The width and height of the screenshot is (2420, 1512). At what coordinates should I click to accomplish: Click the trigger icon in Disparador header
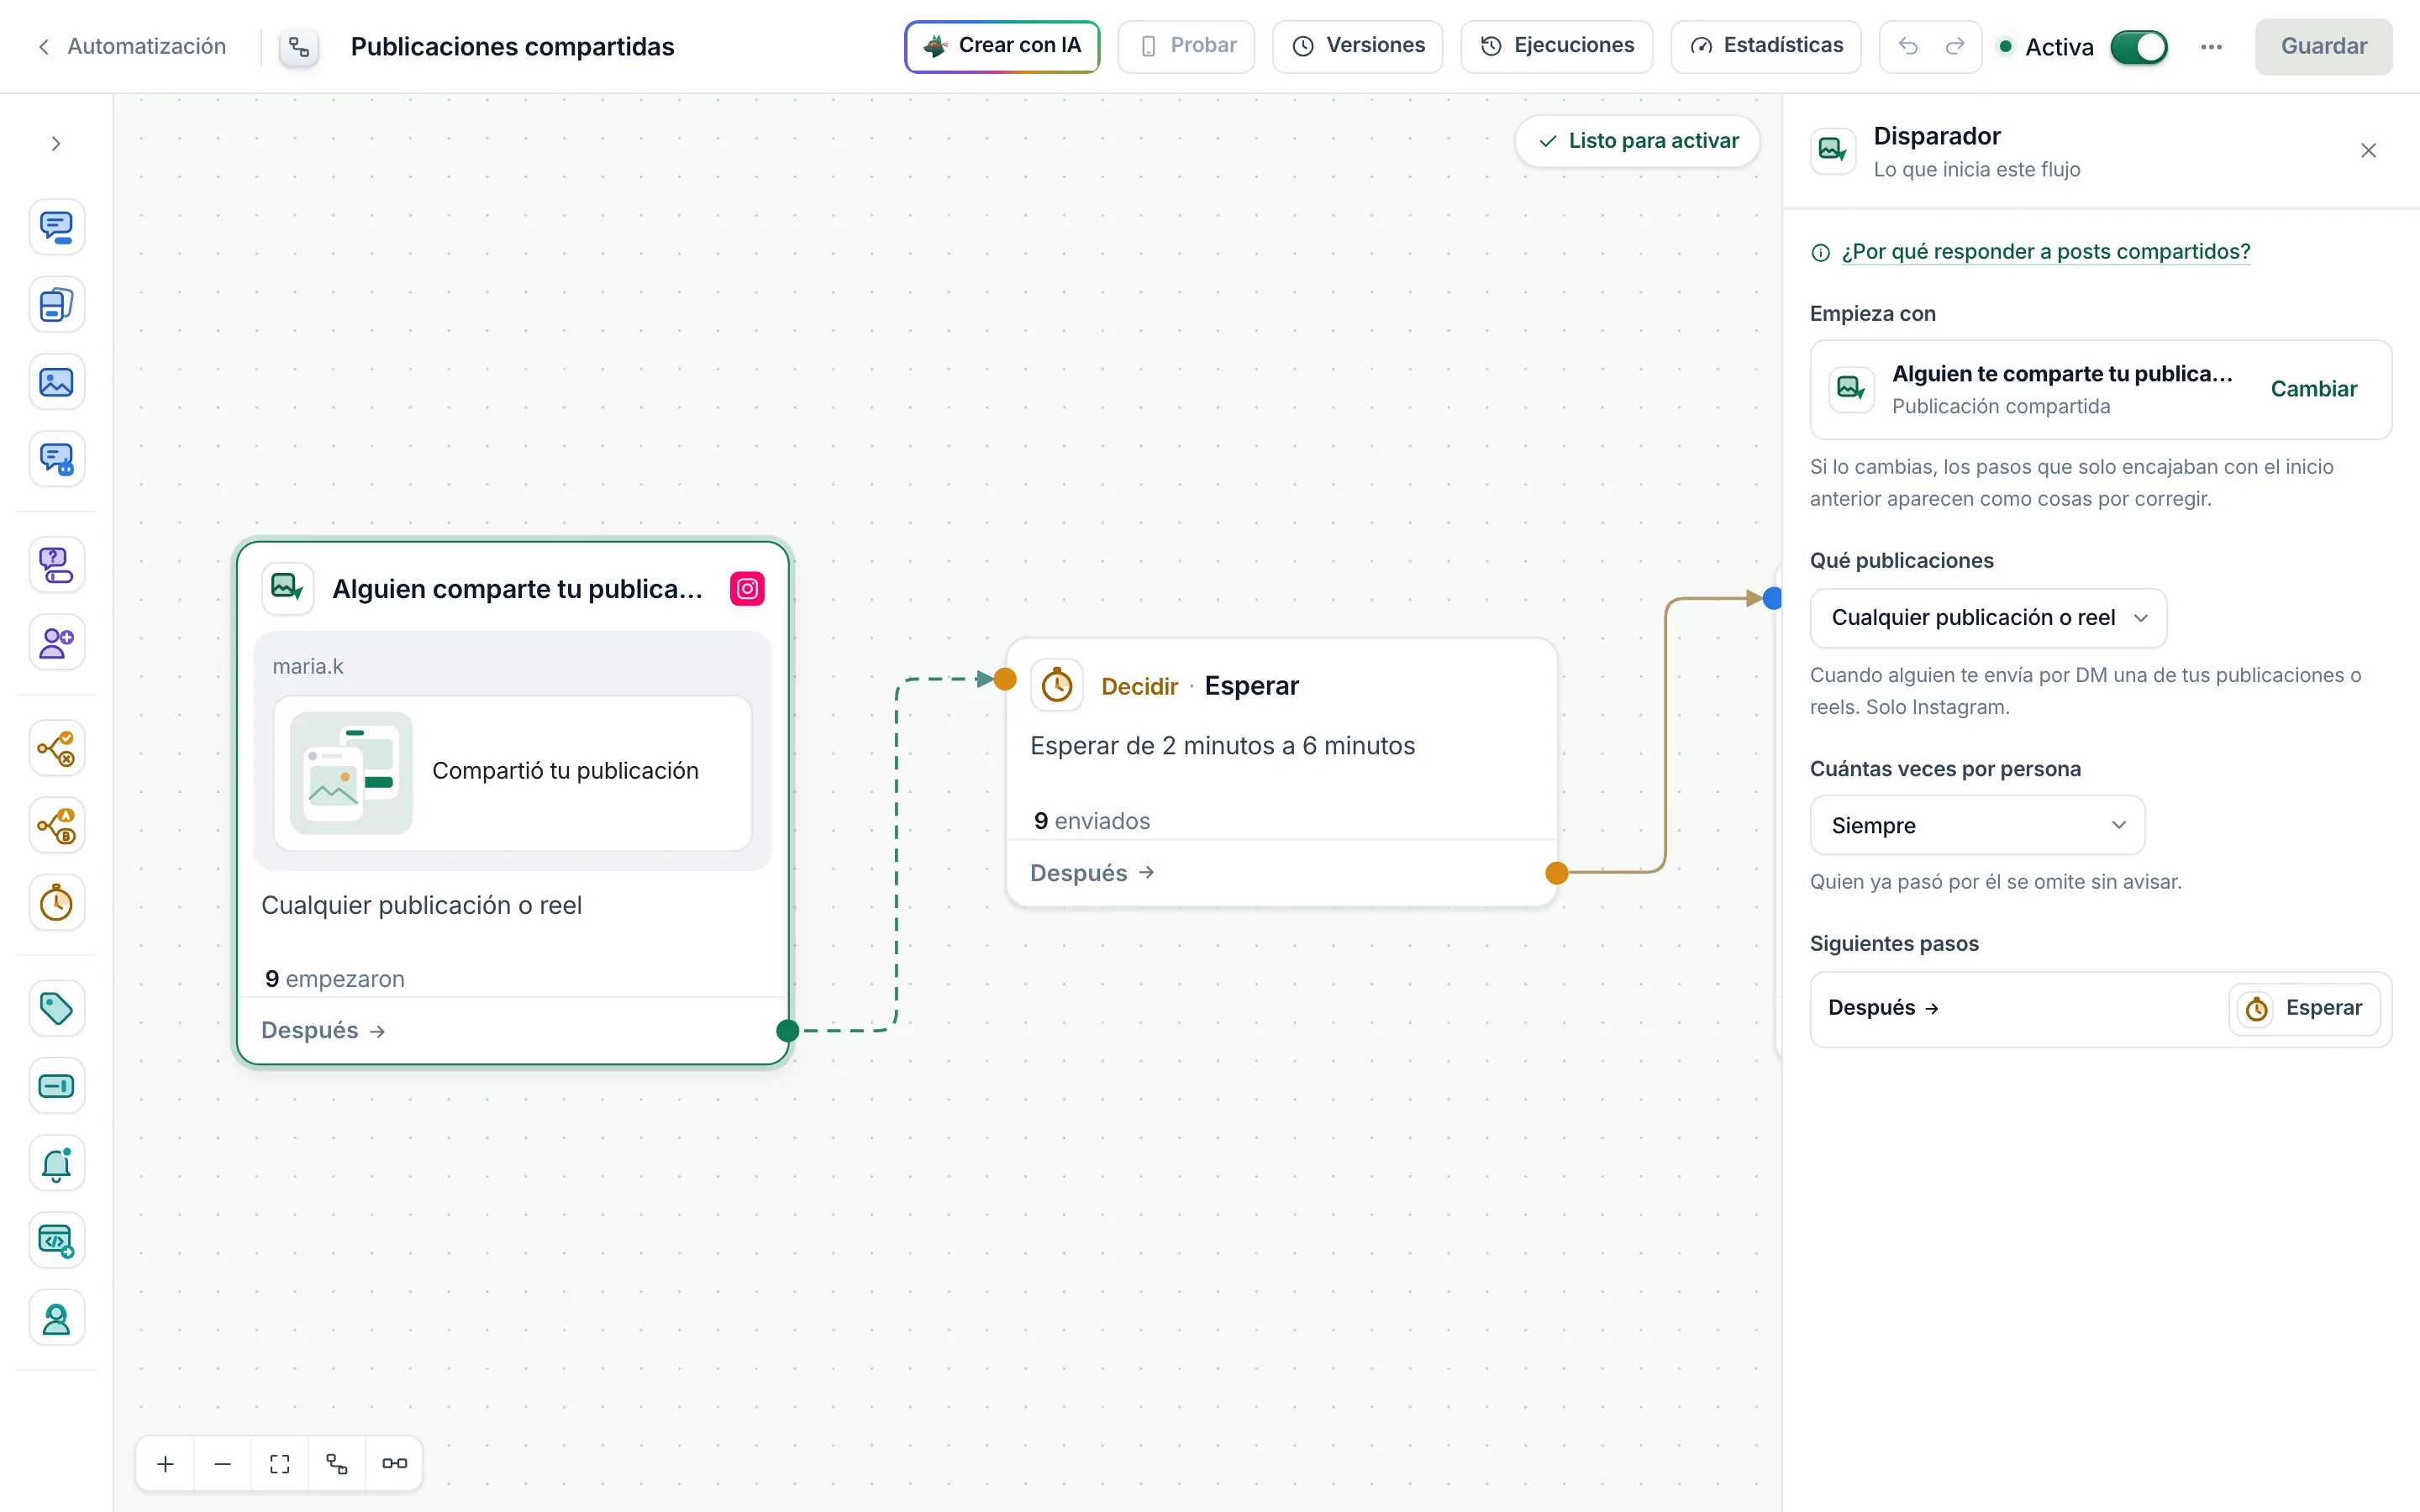click(1833, 150)
